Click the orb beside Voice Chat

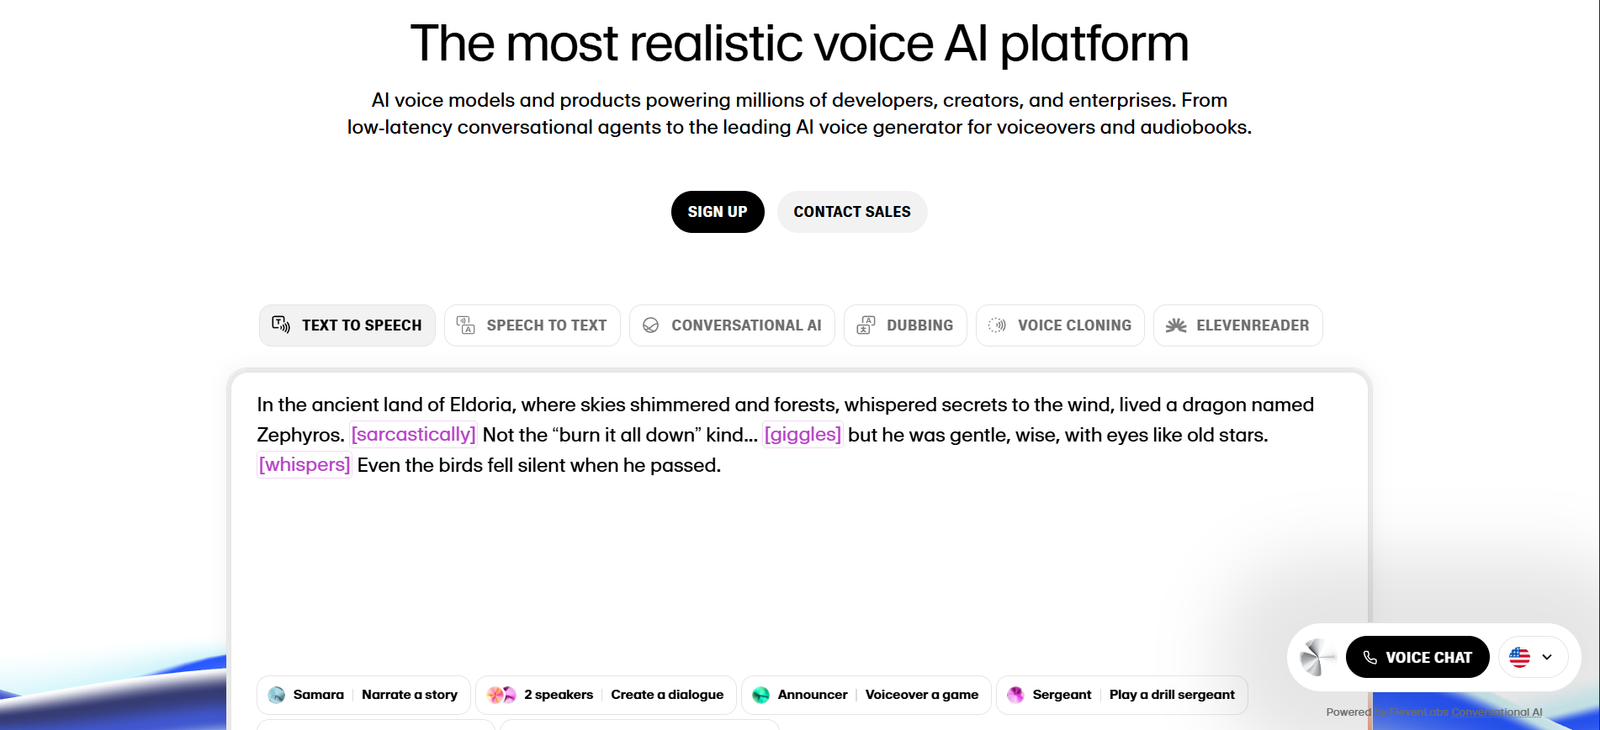coord(1317,657)
